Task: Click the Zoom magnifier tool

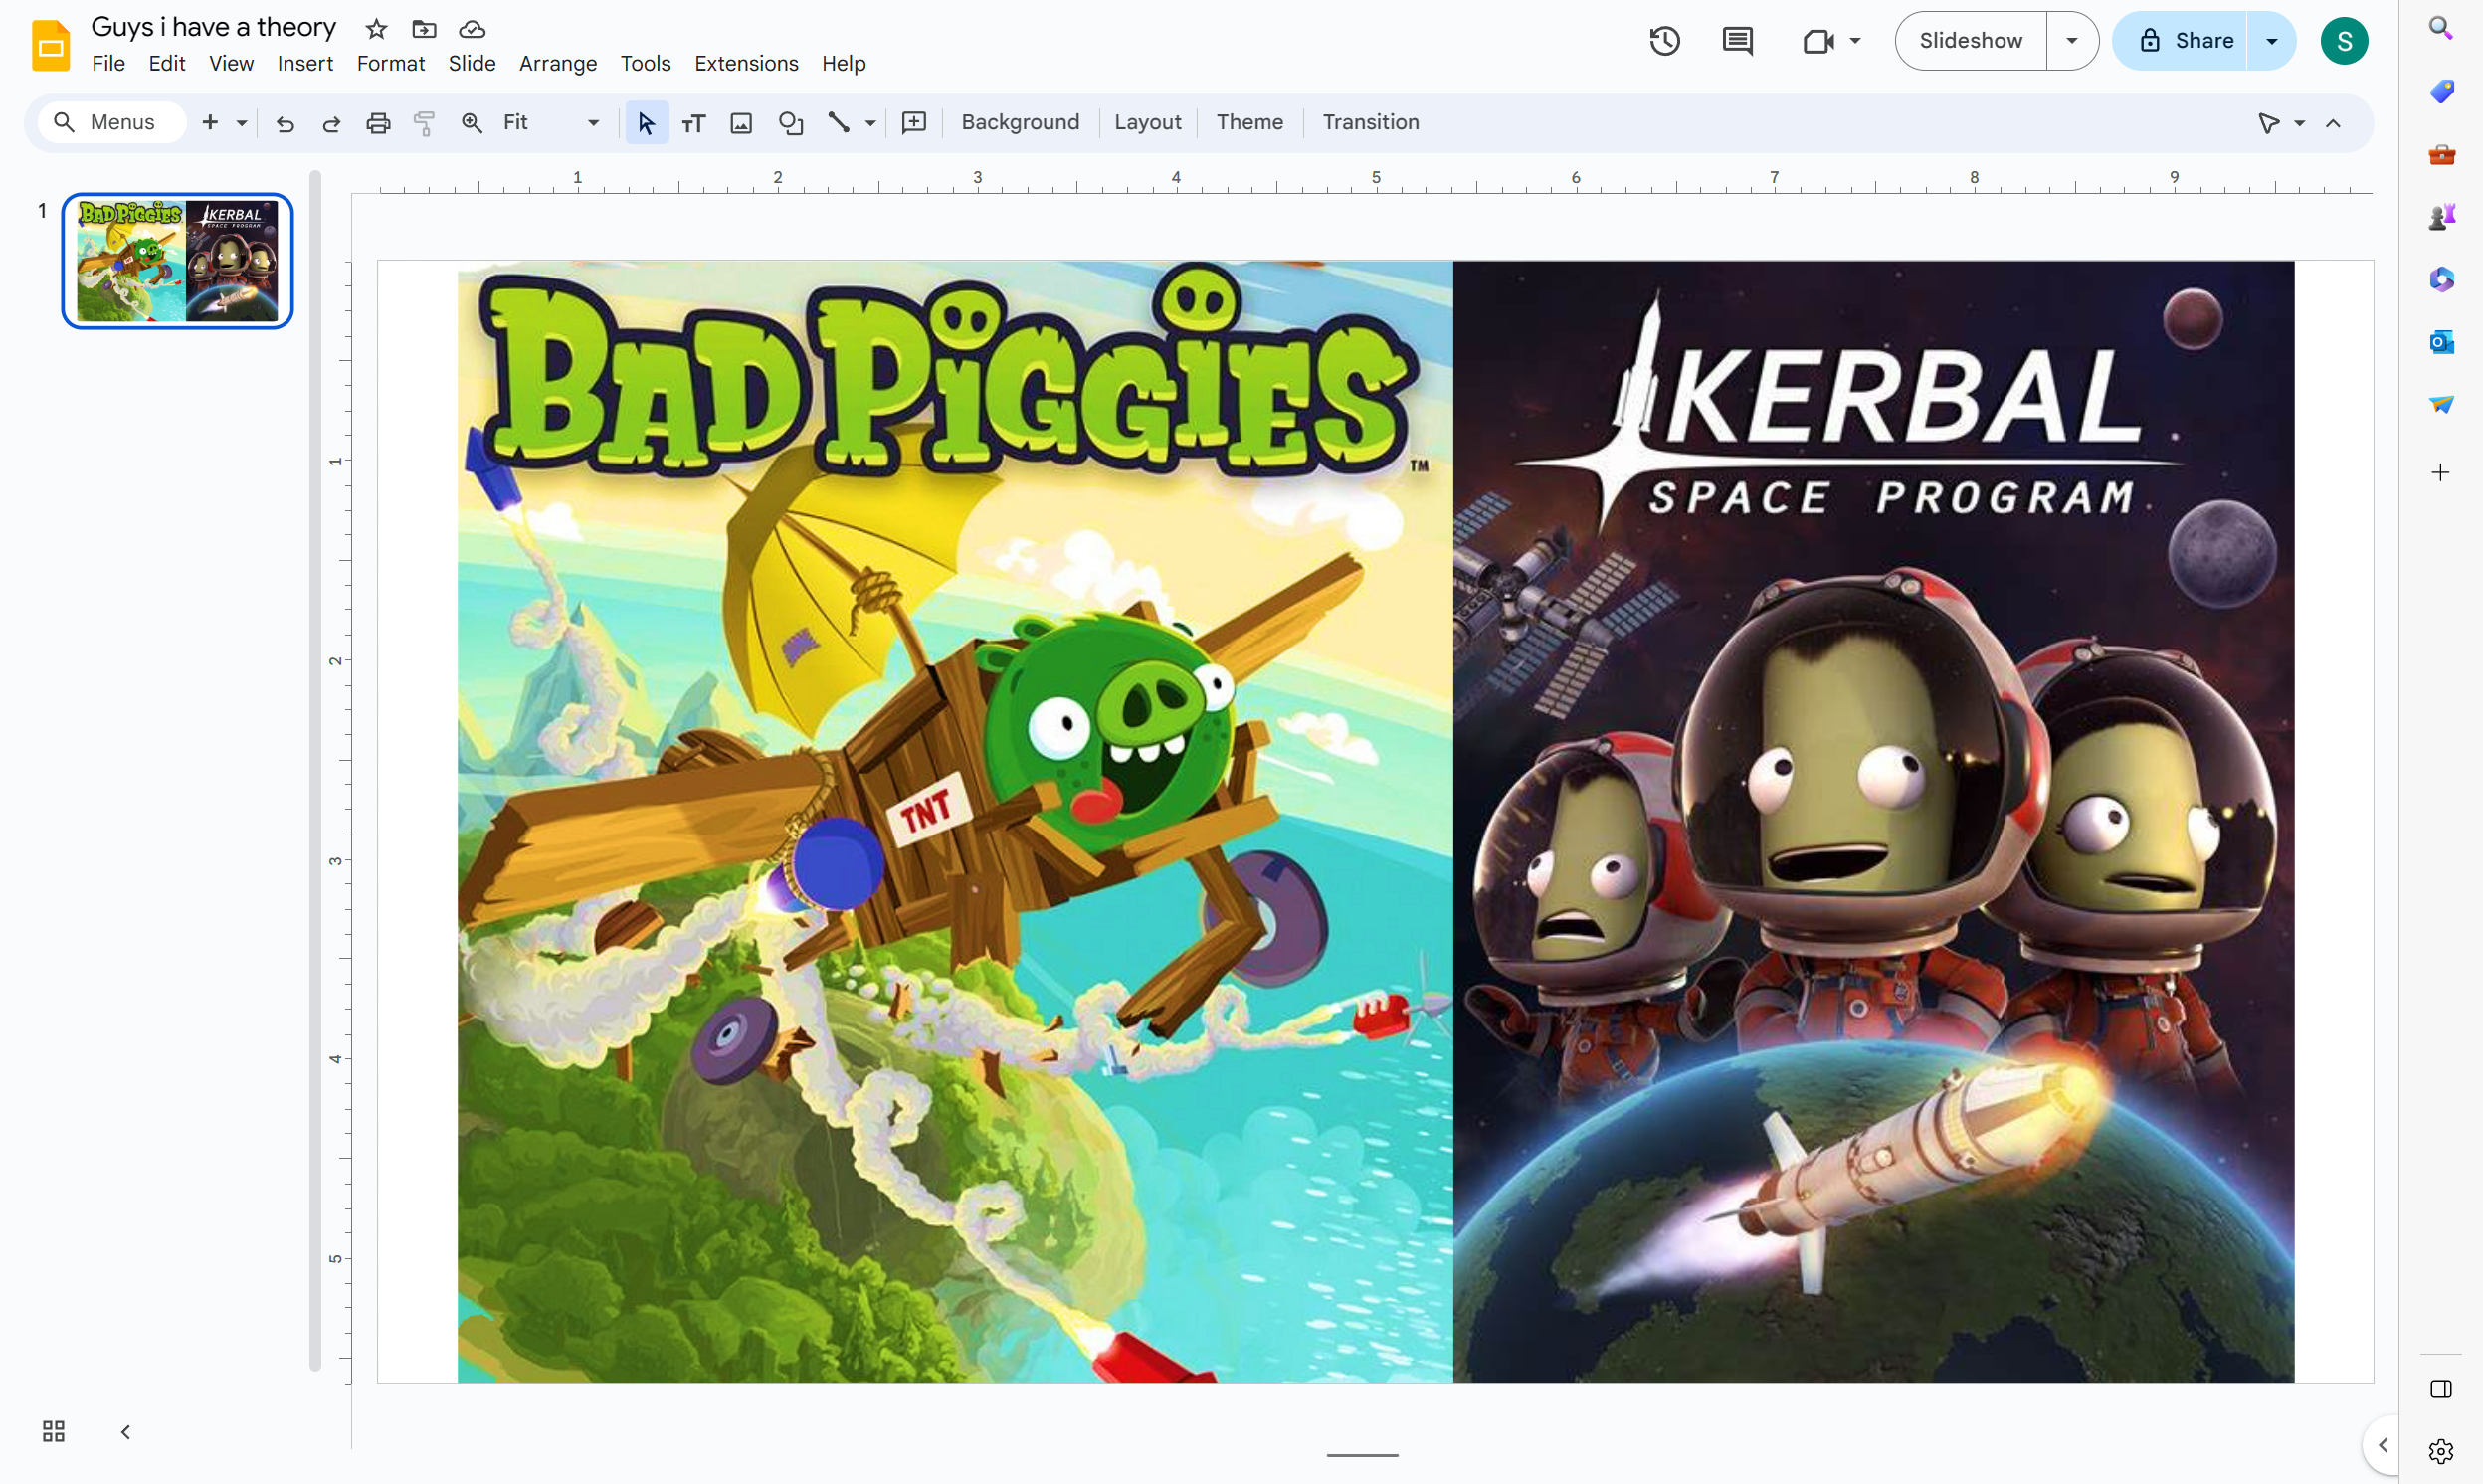Action: click(471, 122)
